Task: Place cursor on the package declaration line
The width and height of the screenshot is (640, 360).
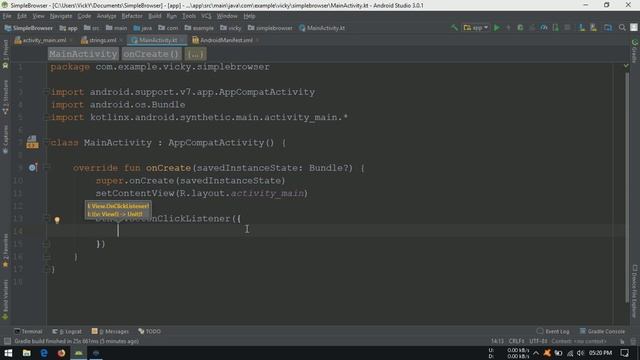Action: pyautogui.click(x=160, y=67)
